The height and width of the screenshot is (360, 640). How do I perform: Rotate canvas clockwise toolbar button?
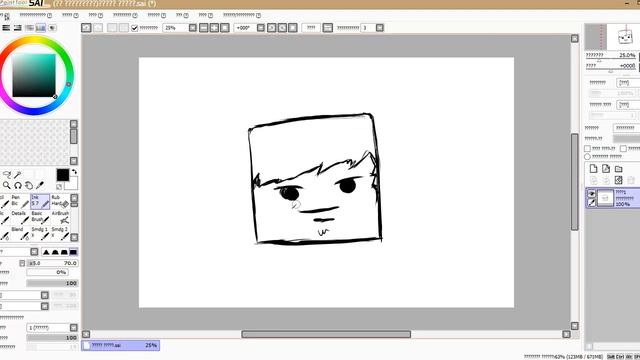click(x=282, y=28)
